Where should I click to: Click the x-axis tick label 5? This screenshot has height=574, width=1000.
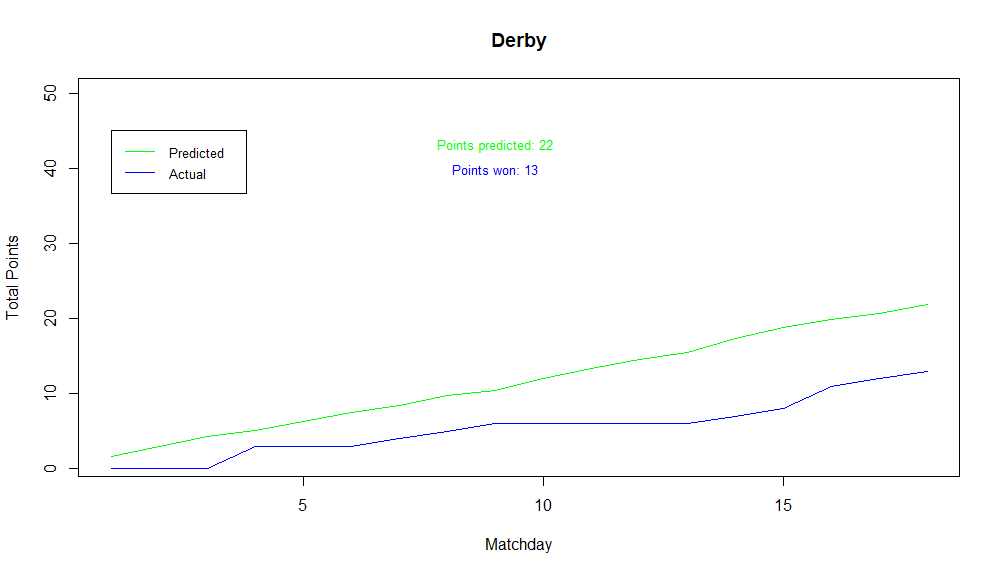click(x=302, y=505)
